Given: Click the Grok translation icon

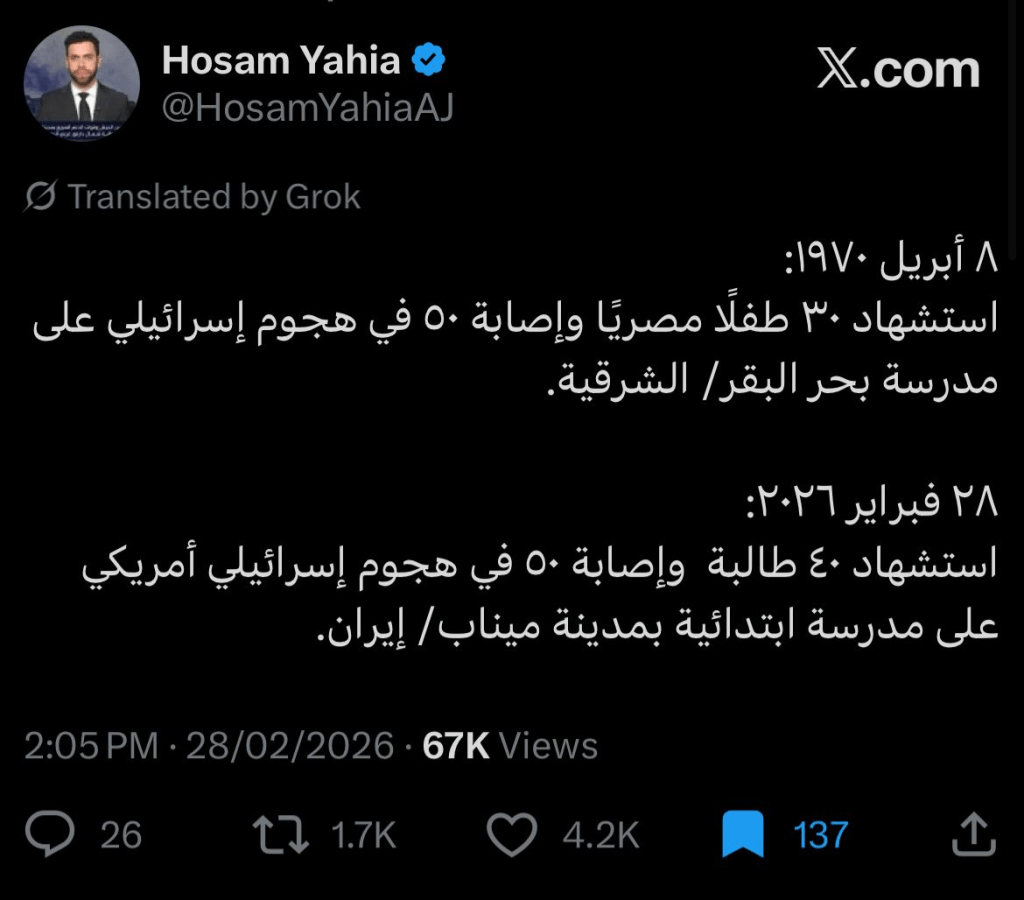Looking at the screenshot, I should coord(41,197).
